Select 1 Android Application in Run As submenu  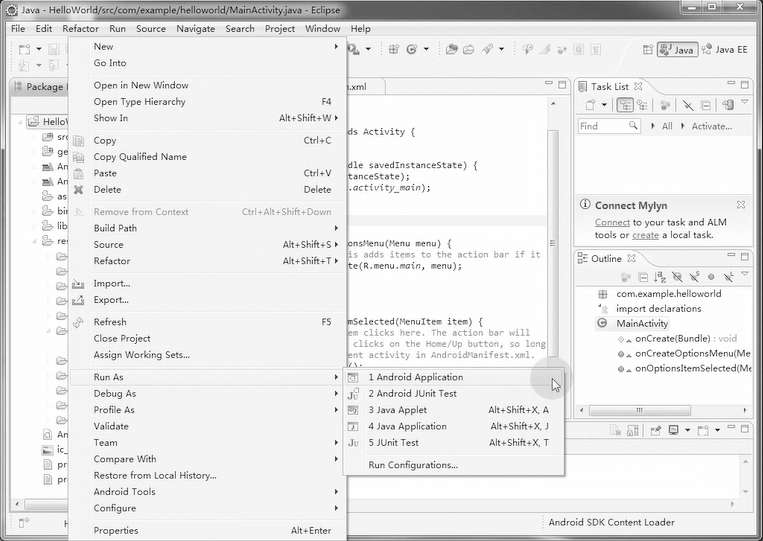(x=453, y=377)
